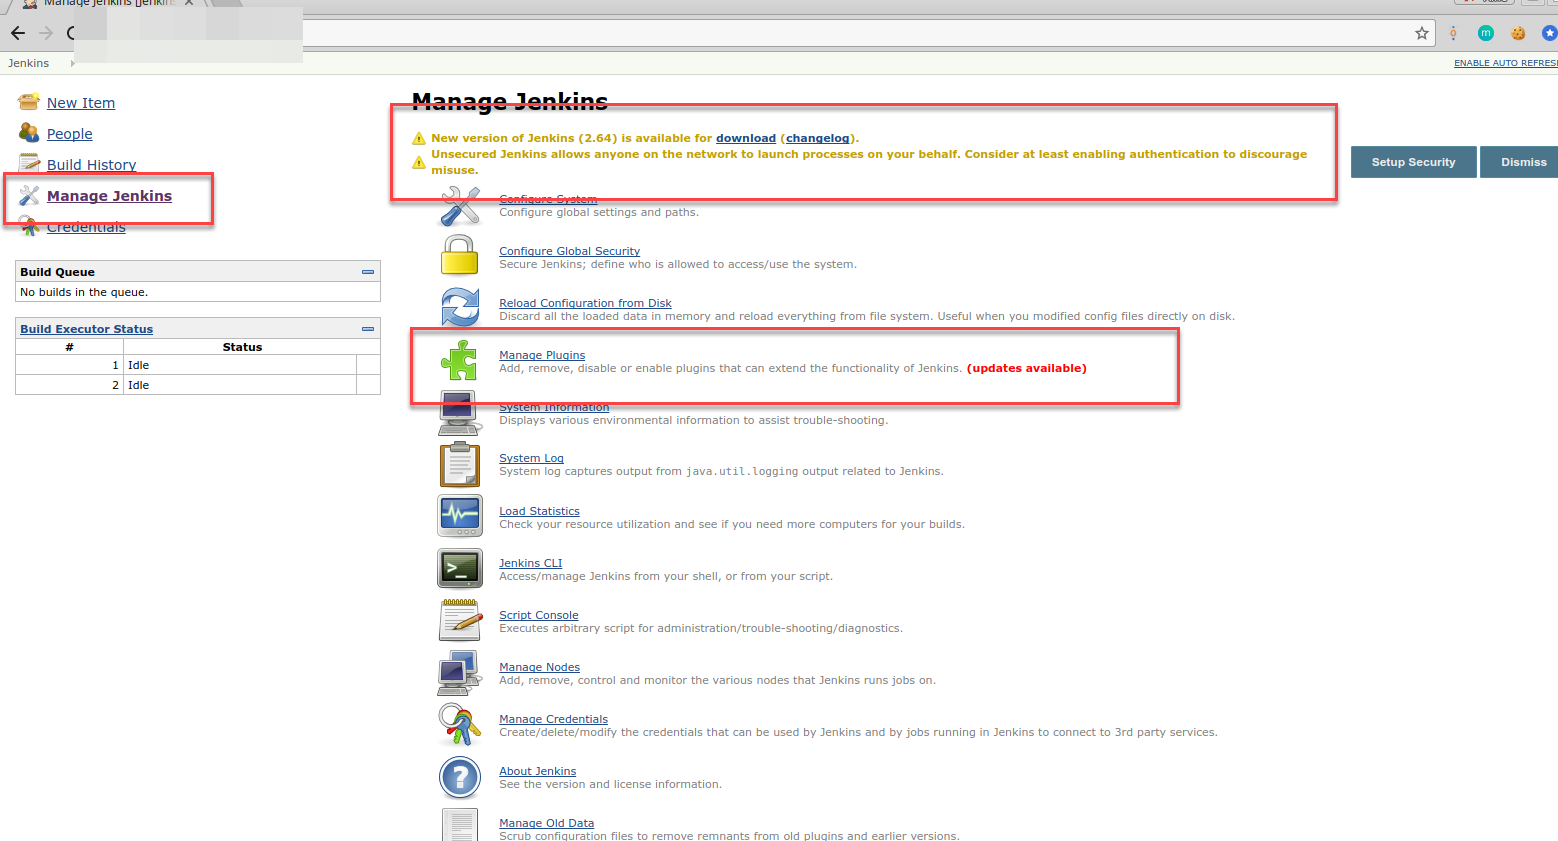Click ENABLE AUTO REFRESH link
The height and width of the screenshot is (841, 1558).
[1506, 63]
